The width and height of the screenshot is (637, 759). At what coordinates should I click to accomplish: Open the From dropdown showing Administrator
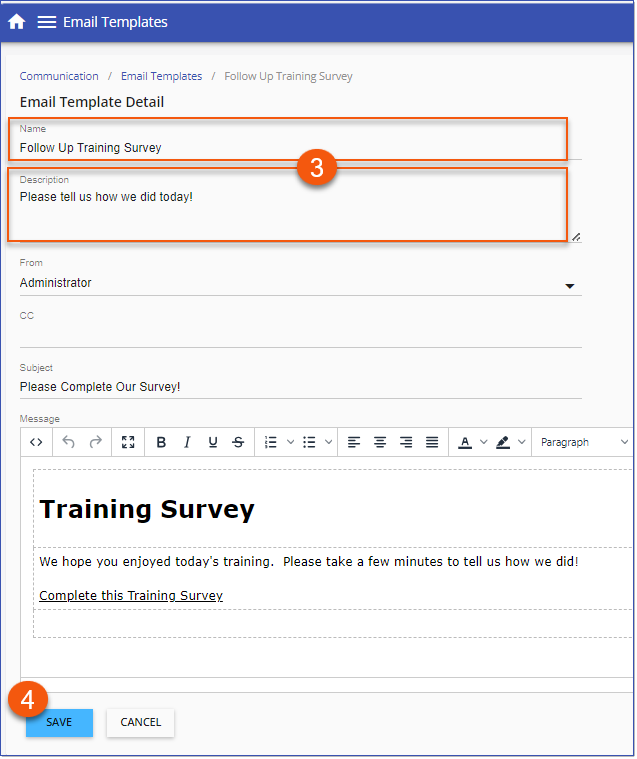(x=301, y=283)
